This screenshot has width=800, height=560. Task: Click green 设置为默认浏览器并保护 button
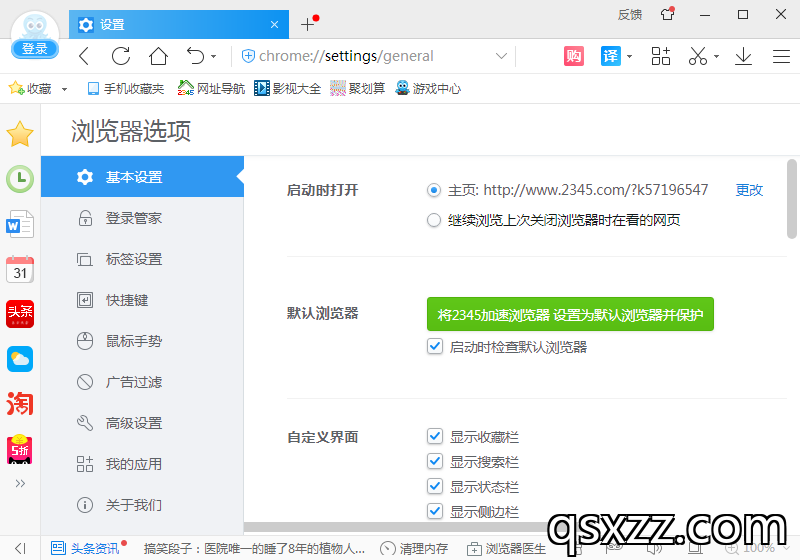click(x=570, y=314)
